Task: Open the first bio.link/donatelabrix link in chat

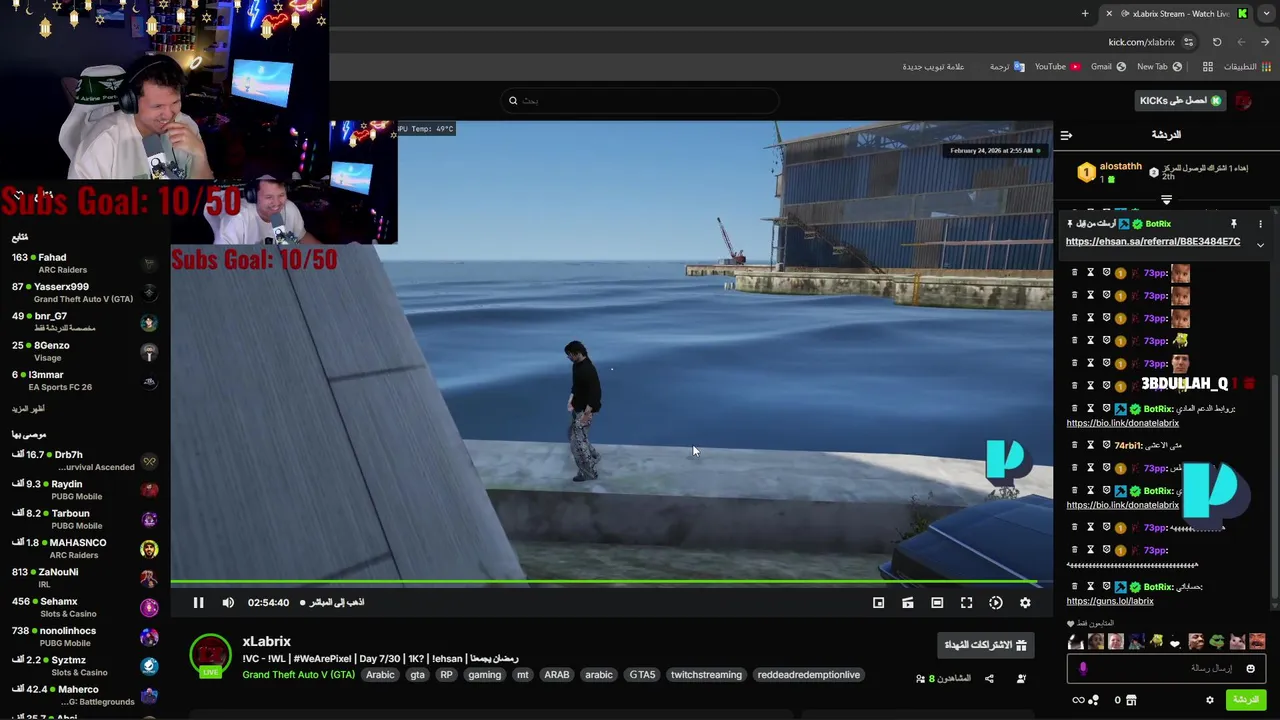Action: (x=1122, y=423)
